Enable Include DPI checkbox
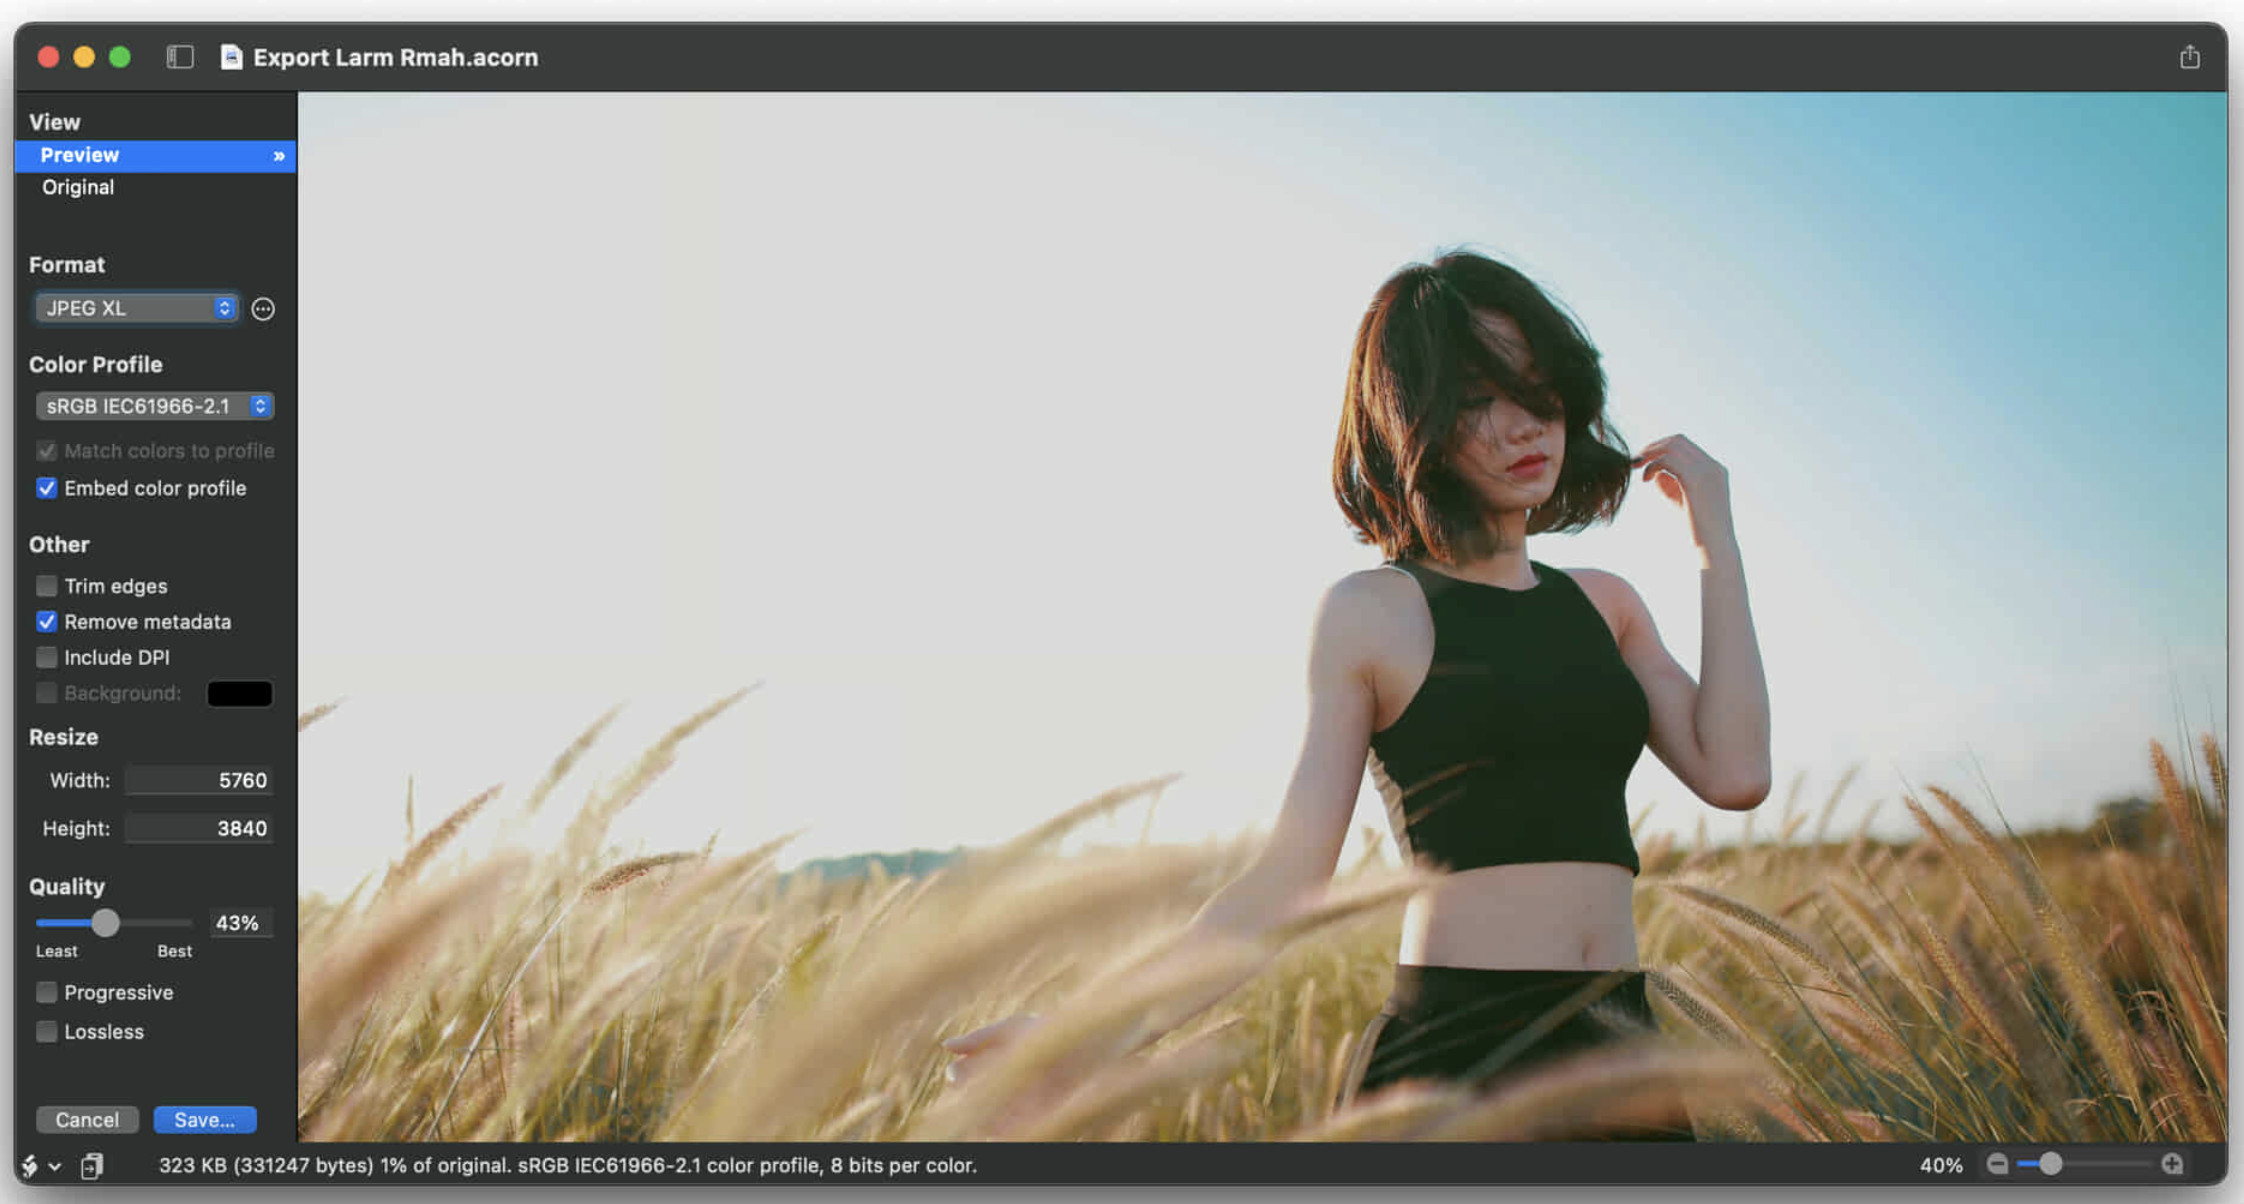2244x1204 pixels. click(x=47, y=658)
